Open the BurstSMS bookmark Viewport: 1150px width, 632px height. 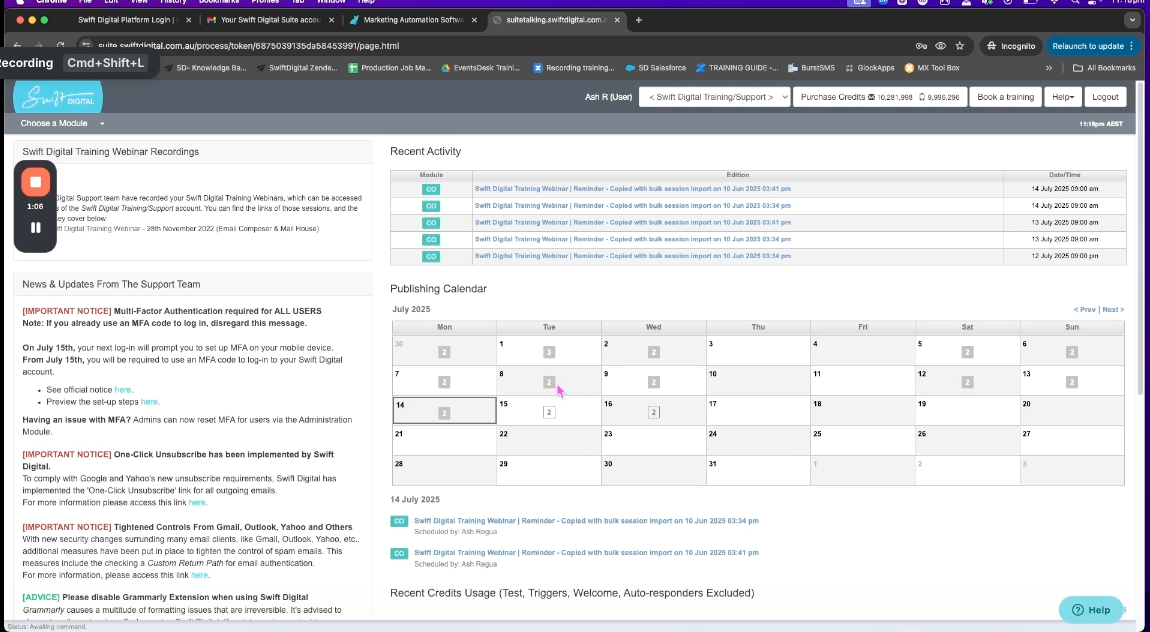coord(811,68)
